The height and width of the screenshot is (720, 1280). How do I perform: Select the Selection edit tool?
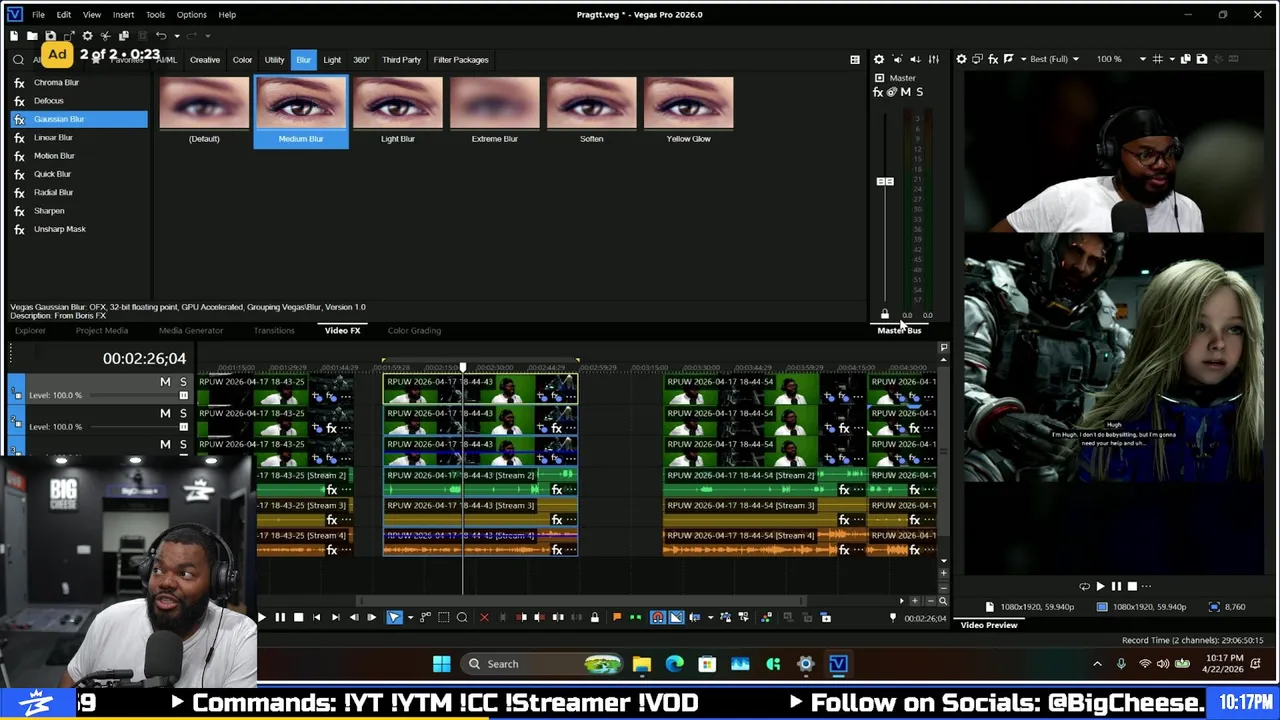pos(444,617)
